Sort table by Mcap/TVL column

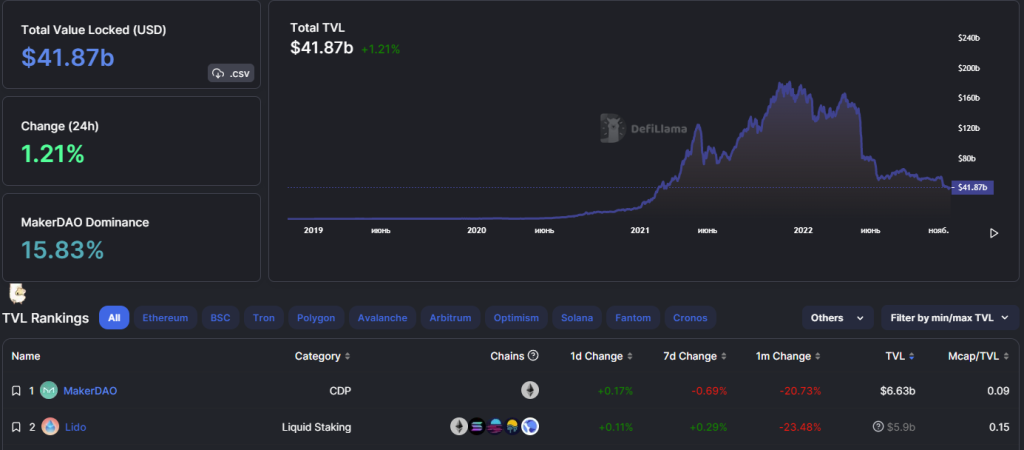click(978, 356)
